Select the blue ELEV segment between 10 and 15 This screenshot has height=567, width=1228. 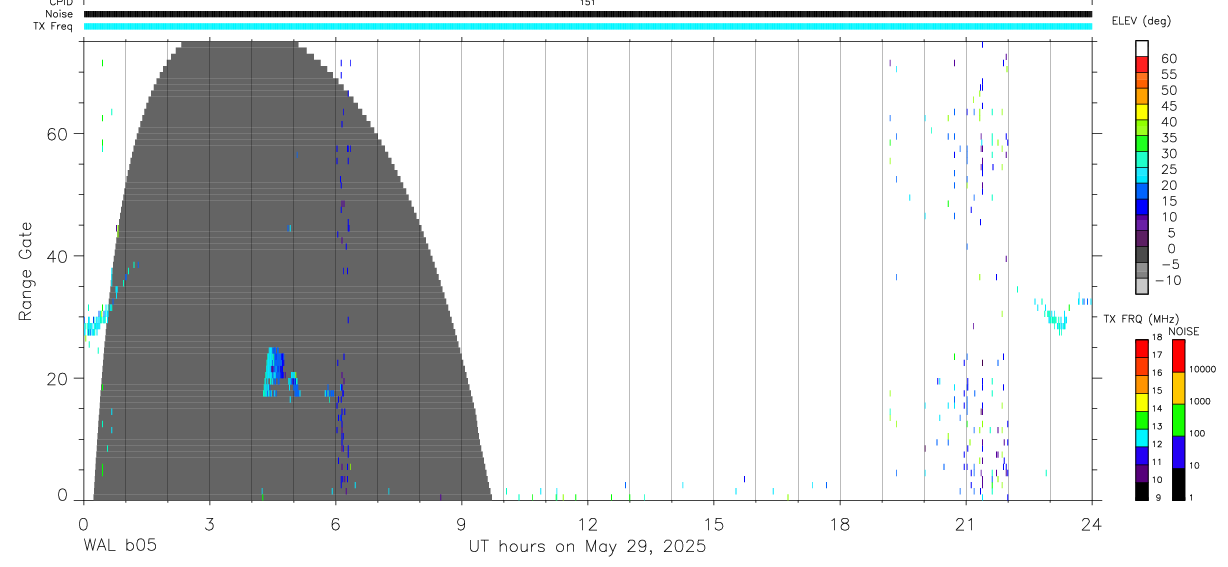pyautogui.click(x=1142, y=207)
